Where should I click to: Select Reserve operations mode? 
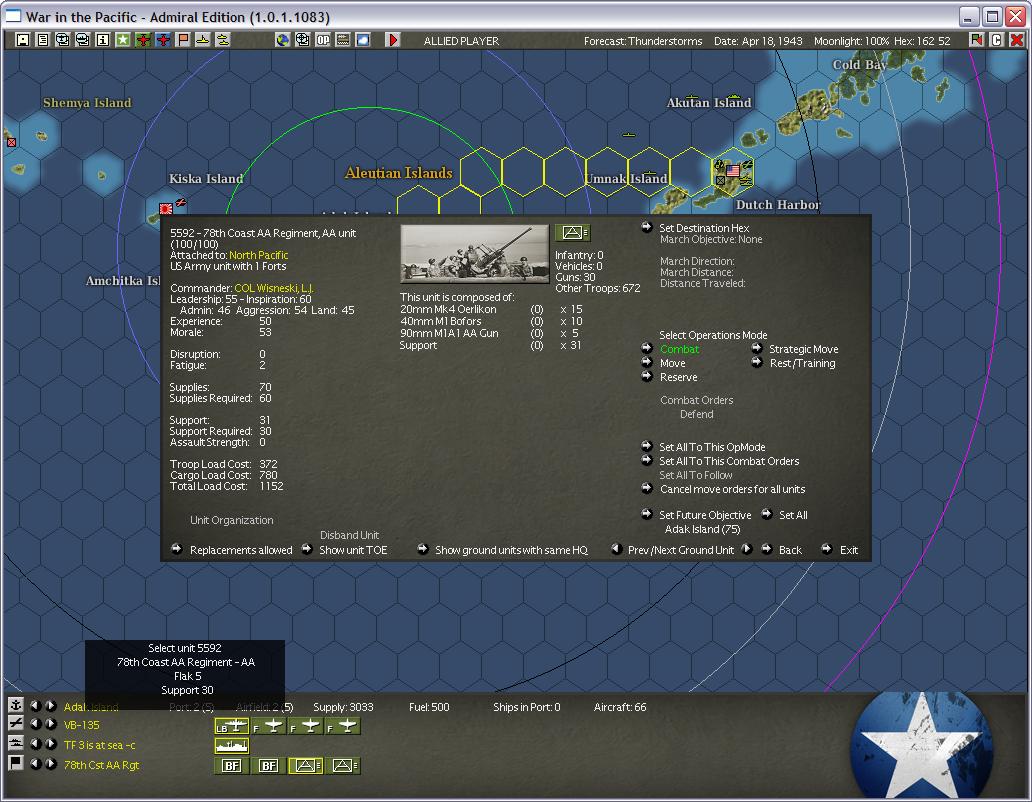(x=679, y=377)
